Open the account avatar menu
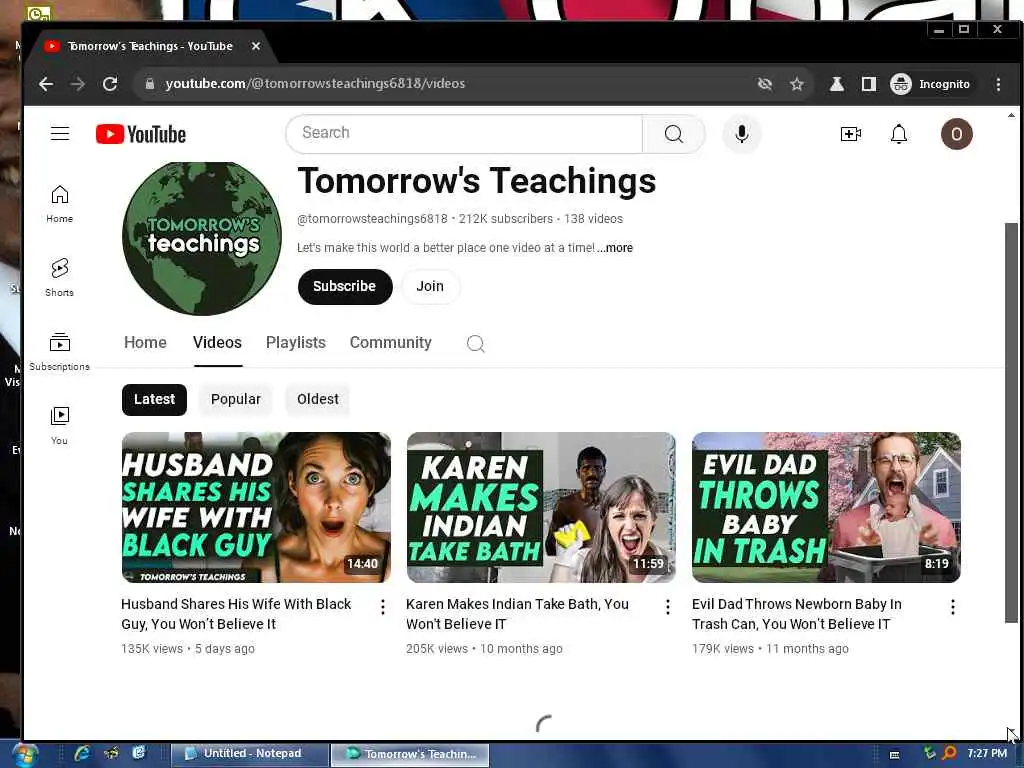 pos(956,134)
